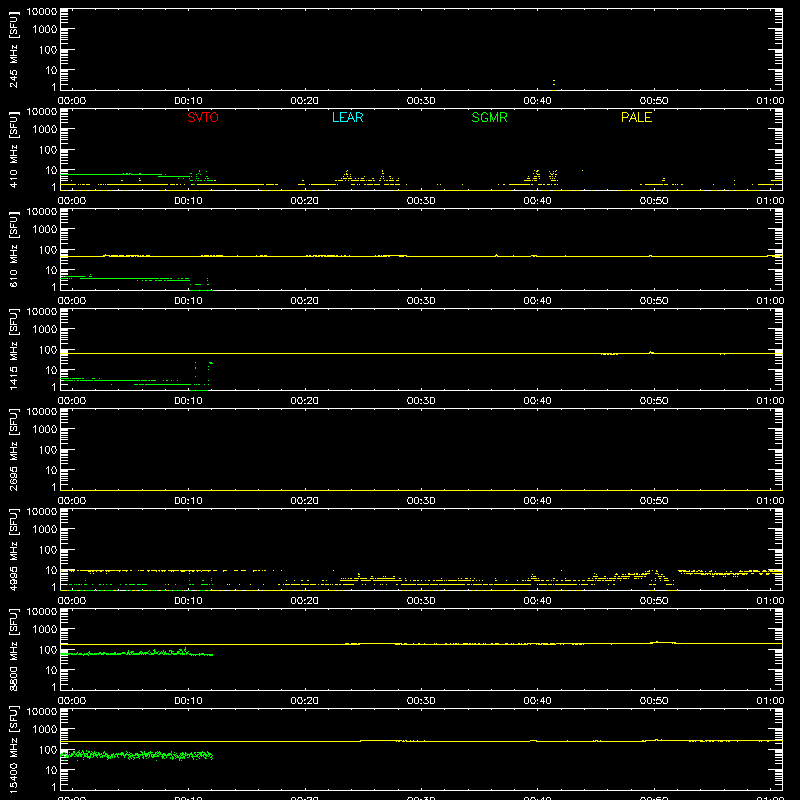
Task: Click the 100 tick of the 610 MHz plot
Action: [48, 249]
